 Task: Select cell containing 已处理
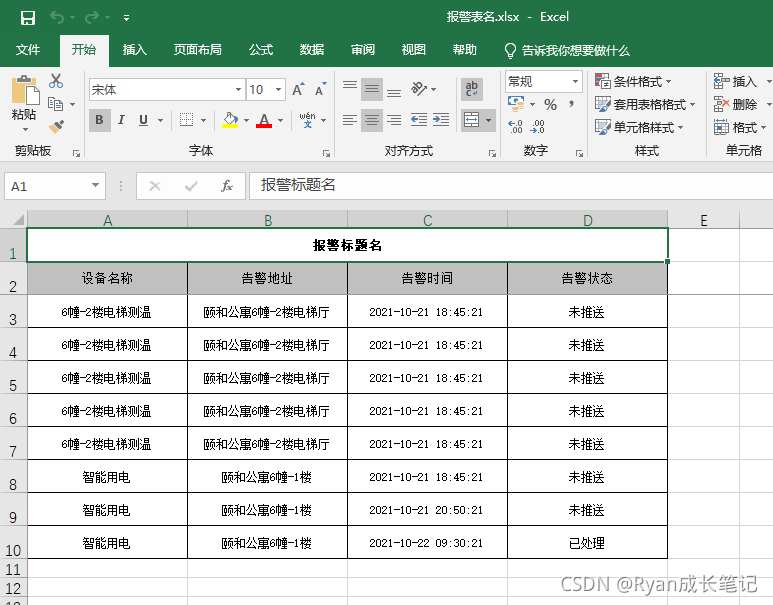click(x=587, y=542)
